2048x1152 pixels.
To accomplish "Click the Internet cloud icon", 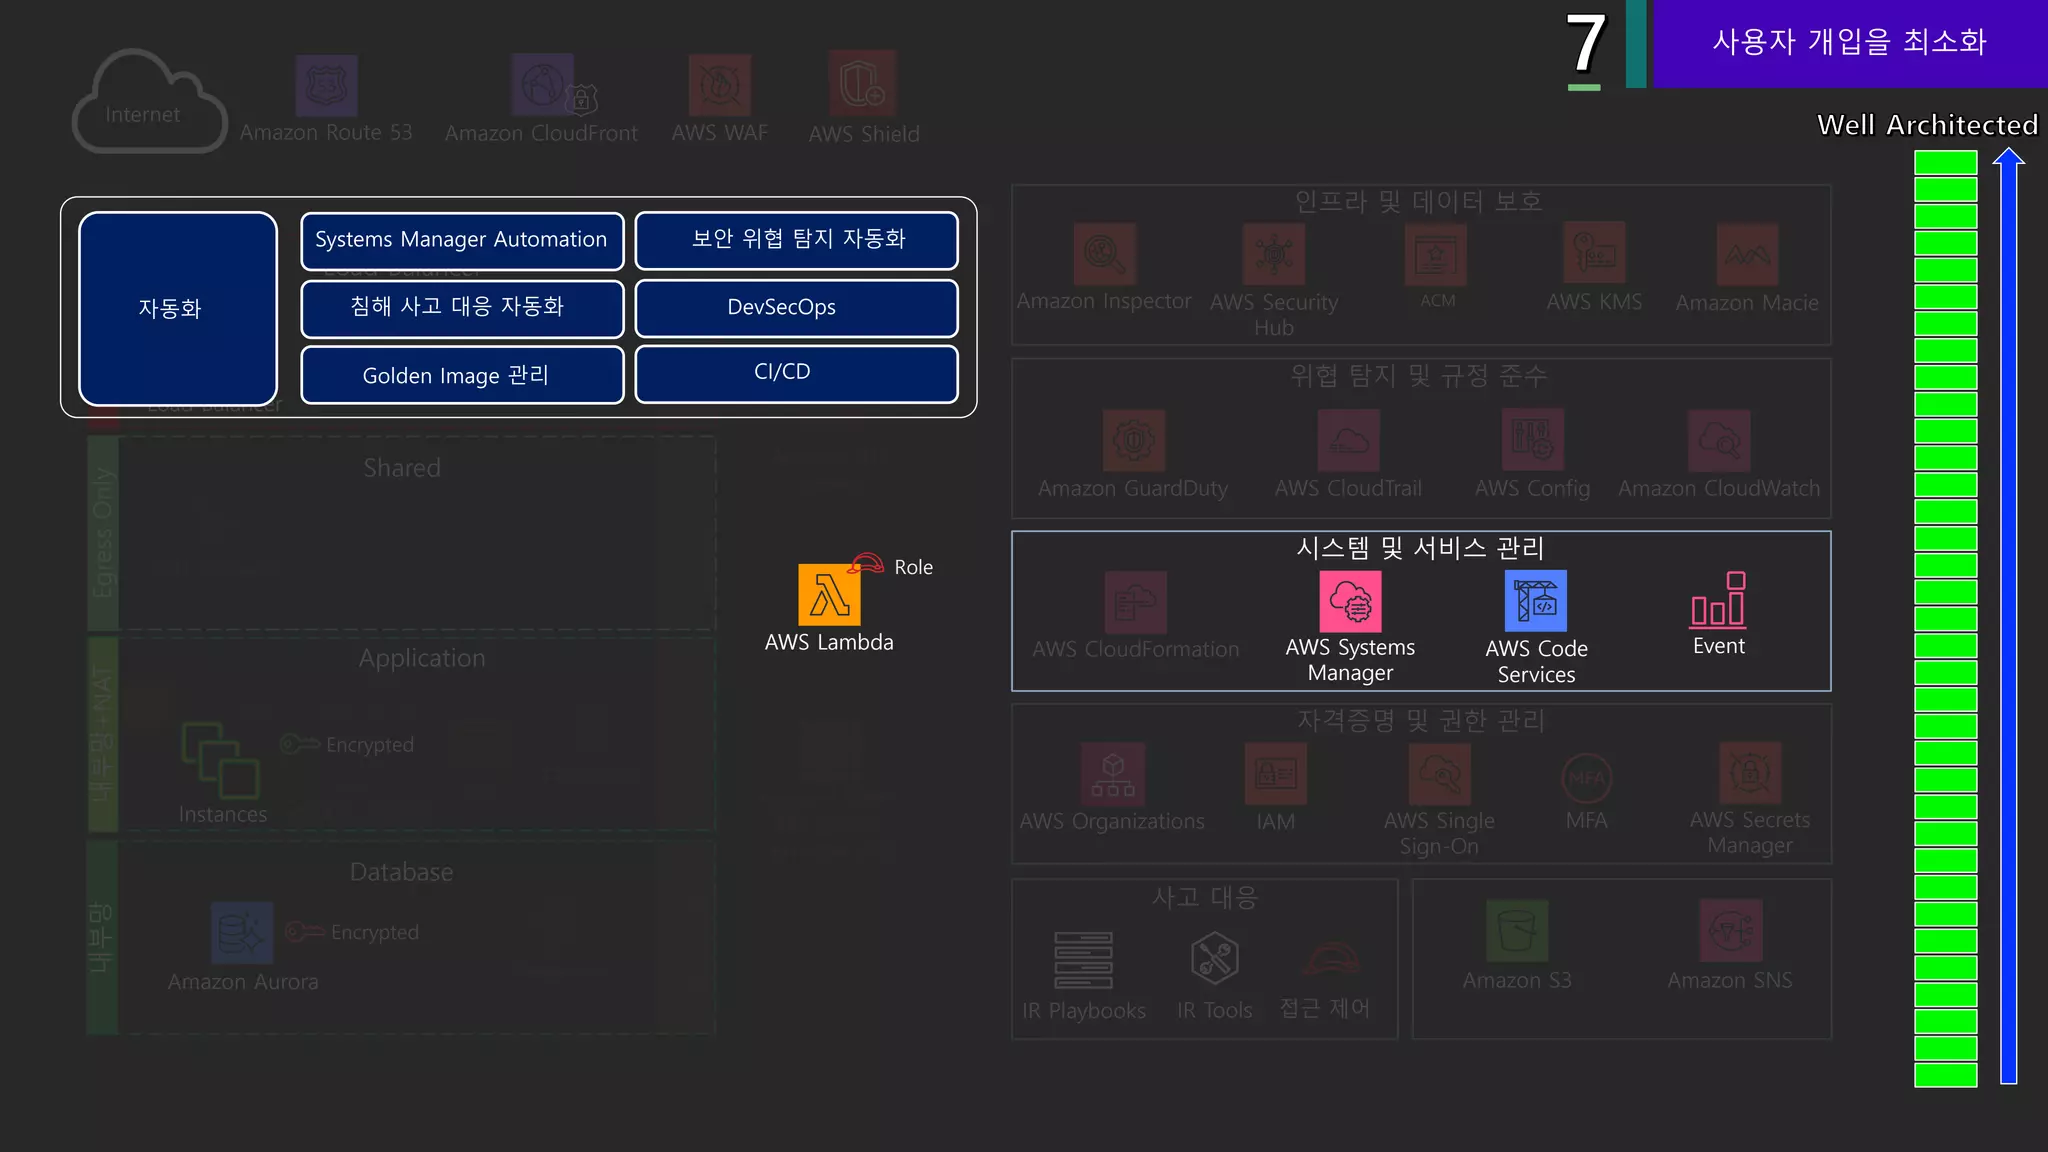I will (148, 103).
